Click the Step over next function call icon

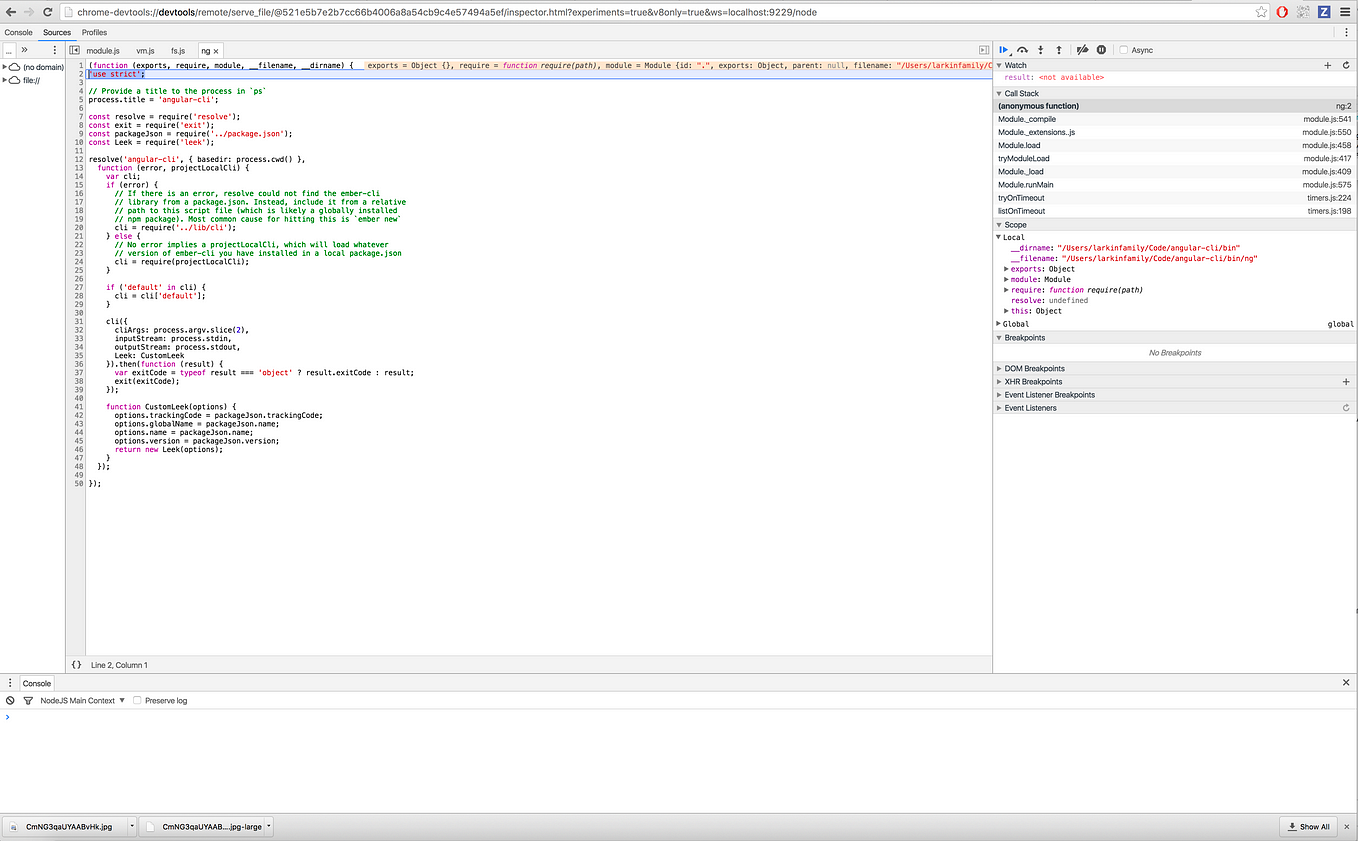point(1023,49)
